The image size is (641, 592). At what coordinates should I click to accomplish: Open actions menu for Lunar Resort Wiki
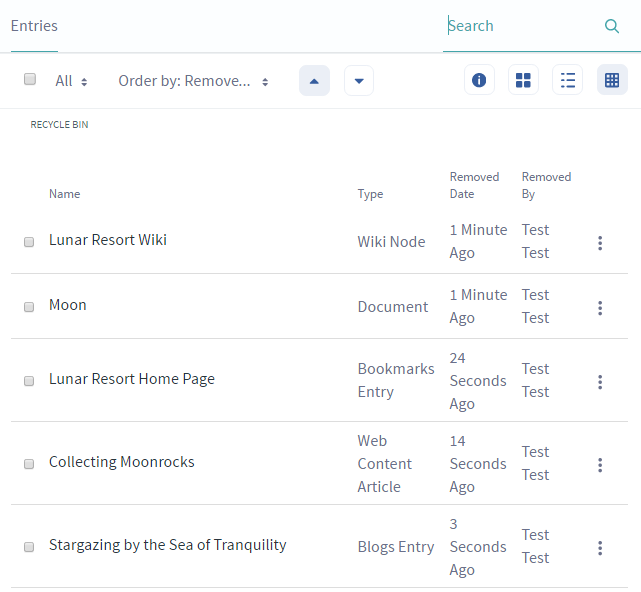(x=600, y=243)
